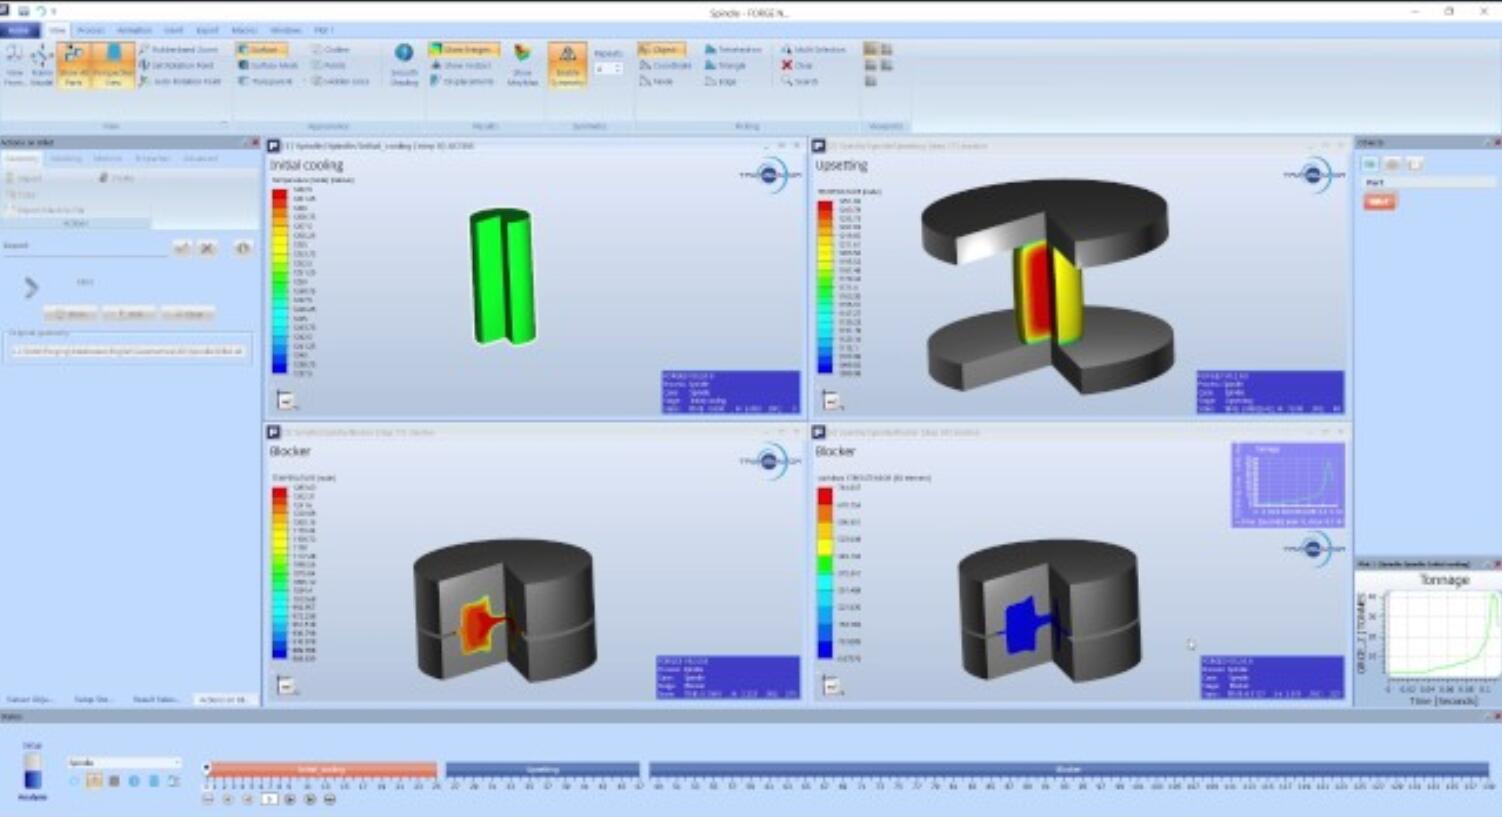Select the Rotate Model tool

point(41,65)
